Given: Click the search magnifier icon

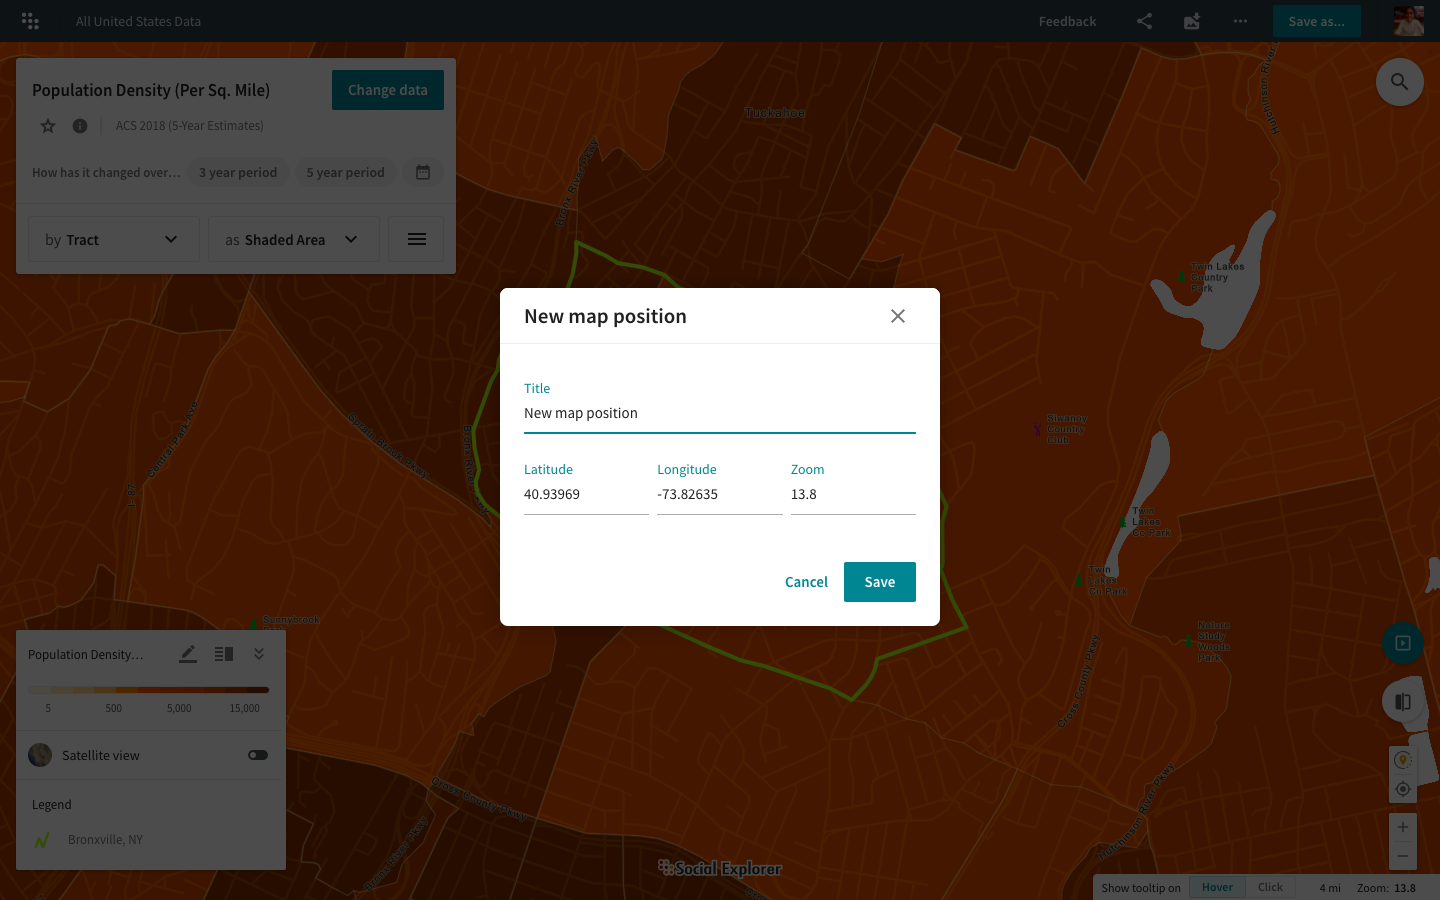Looking at the screenshot, I should (1399, 81).
